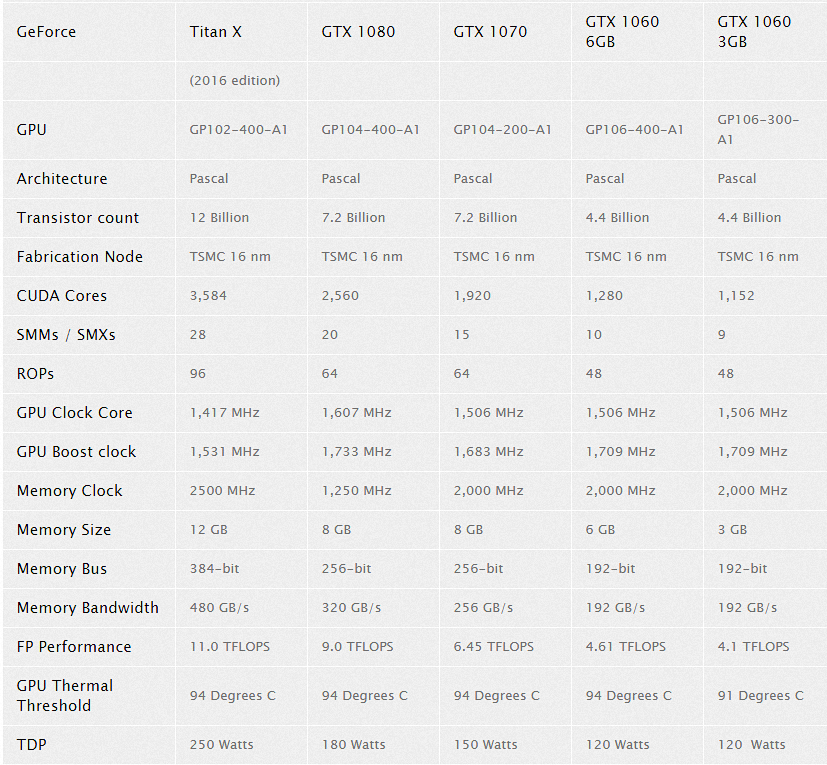
Task: Click the Memory Bandwidth row label
Action: (88, 608)
